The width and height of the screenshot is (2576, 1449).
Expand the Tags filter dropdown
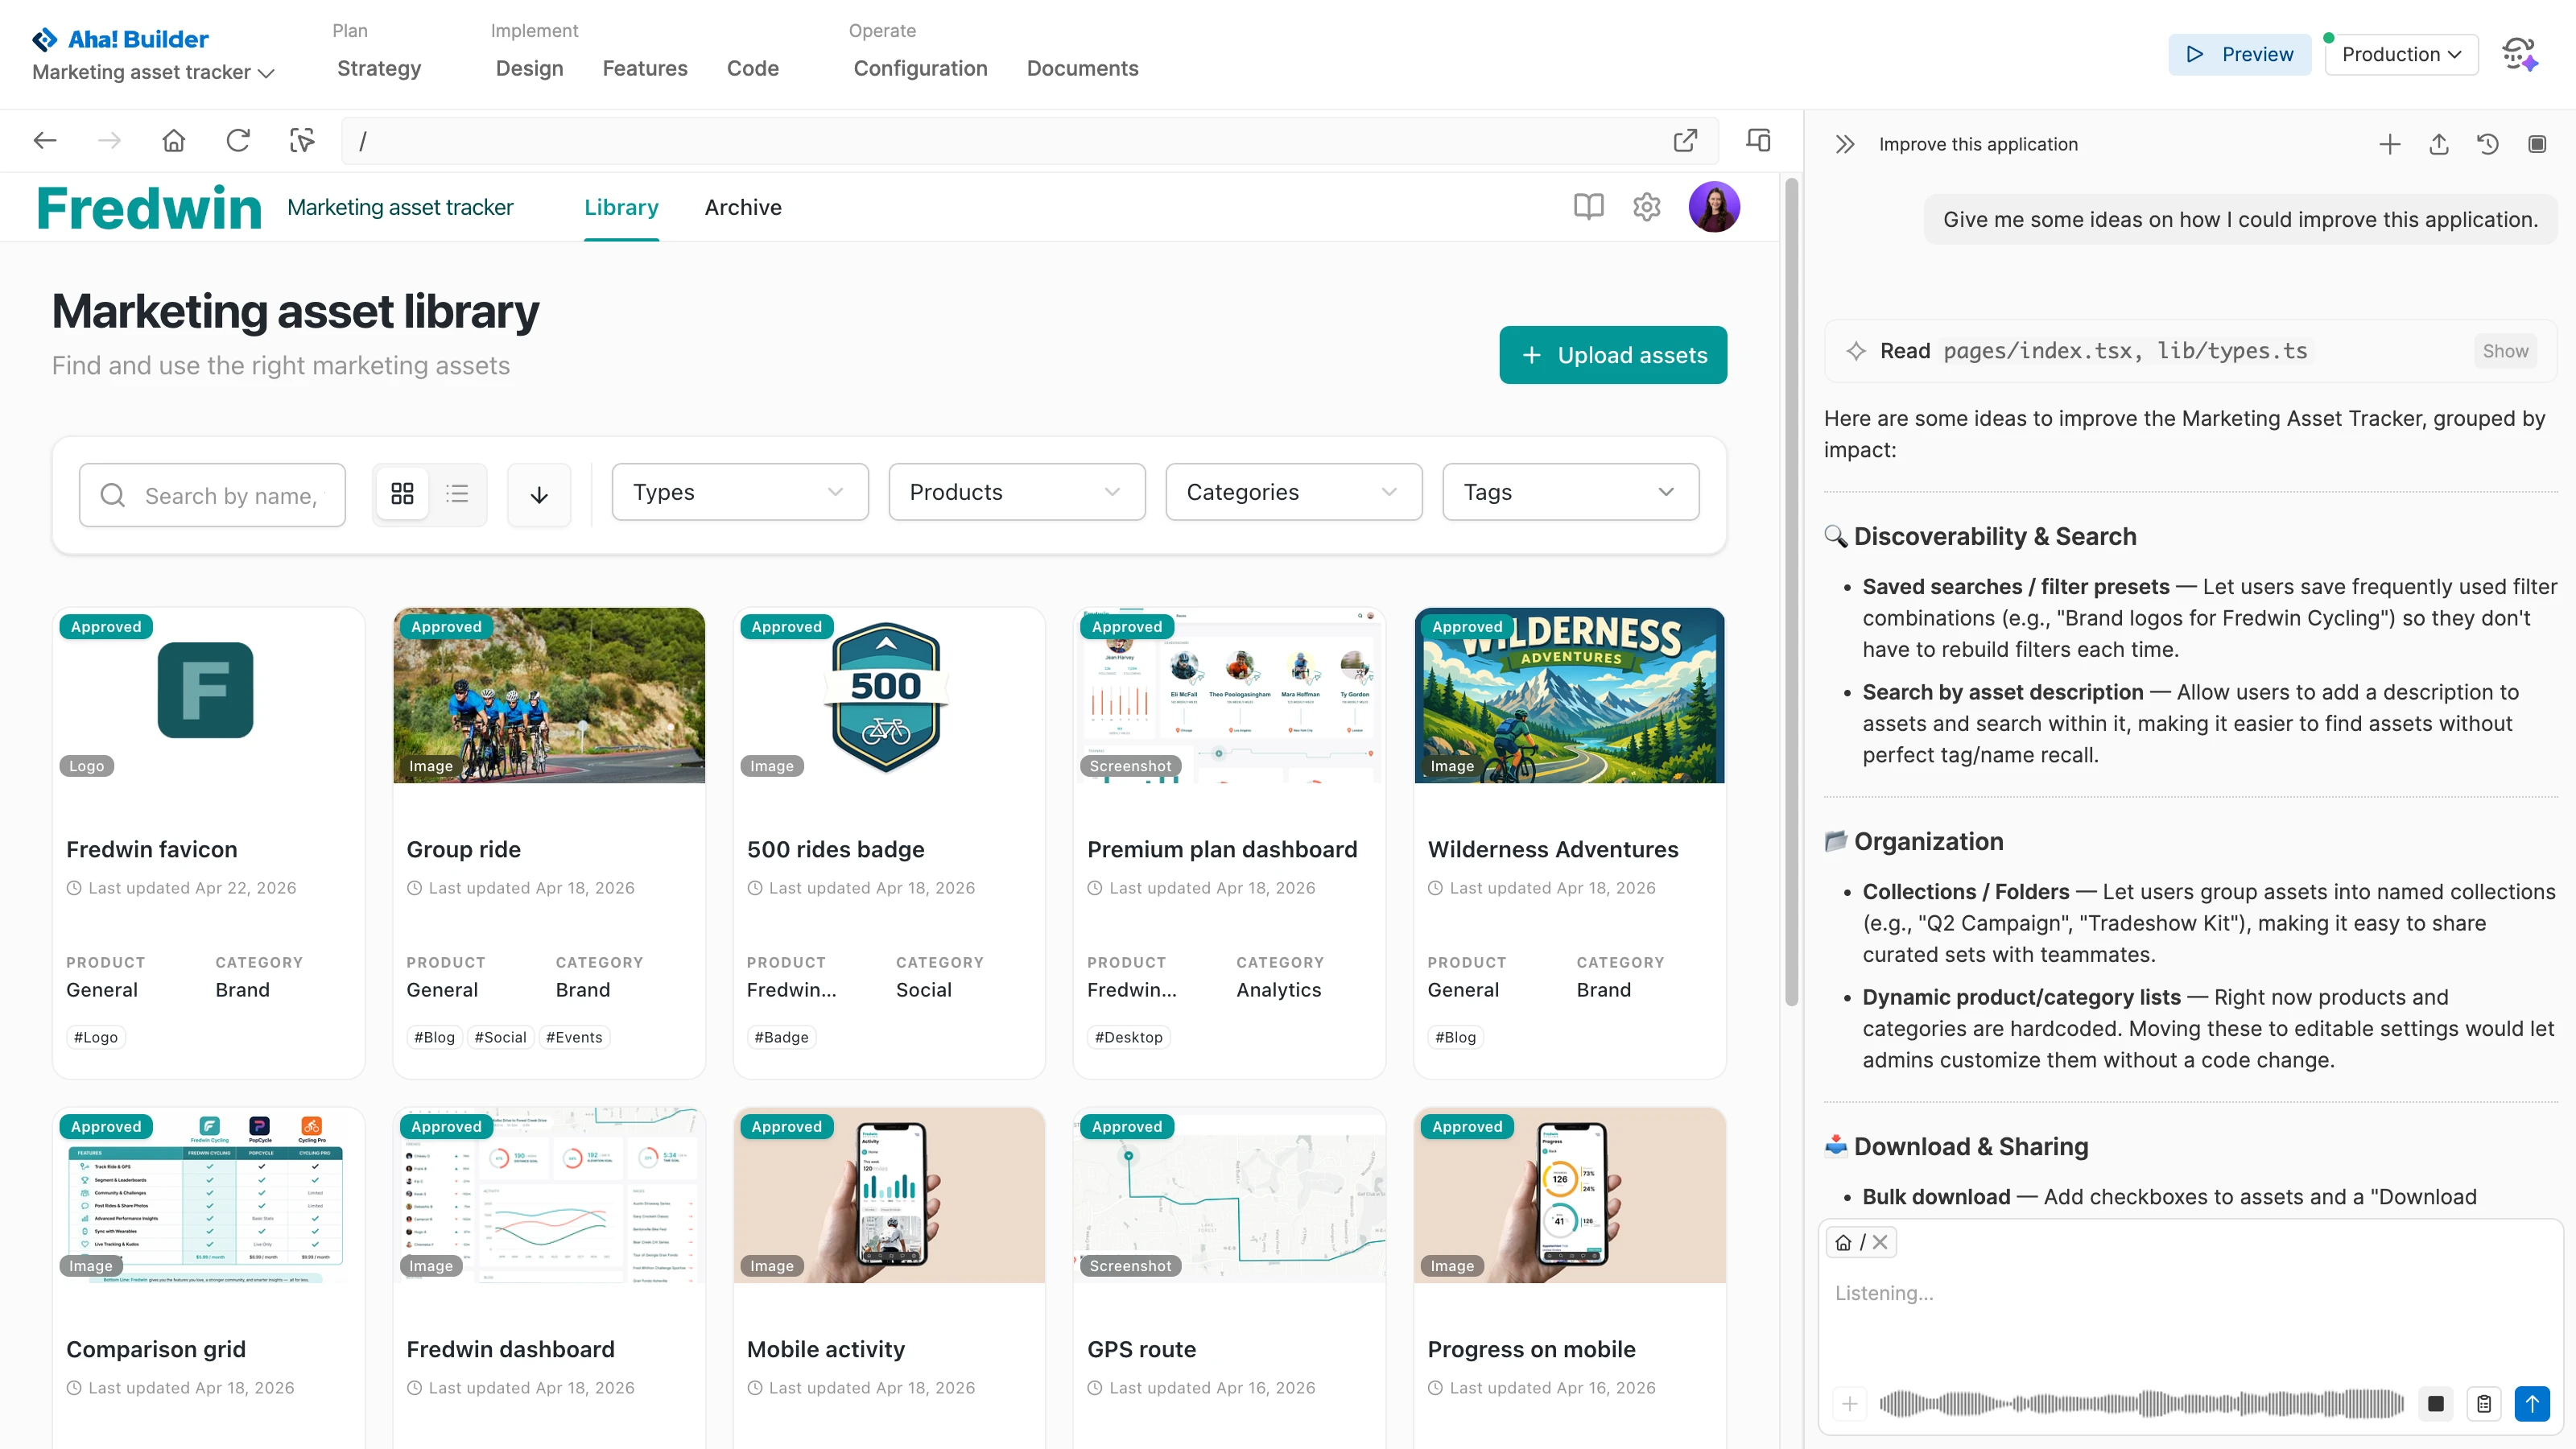tap(1569, 492)
